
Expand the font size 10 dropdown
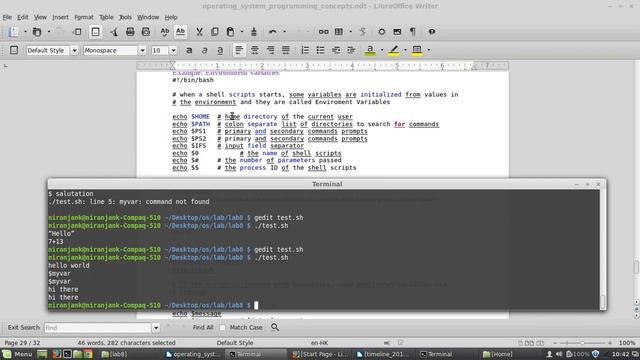pos(173,51)
